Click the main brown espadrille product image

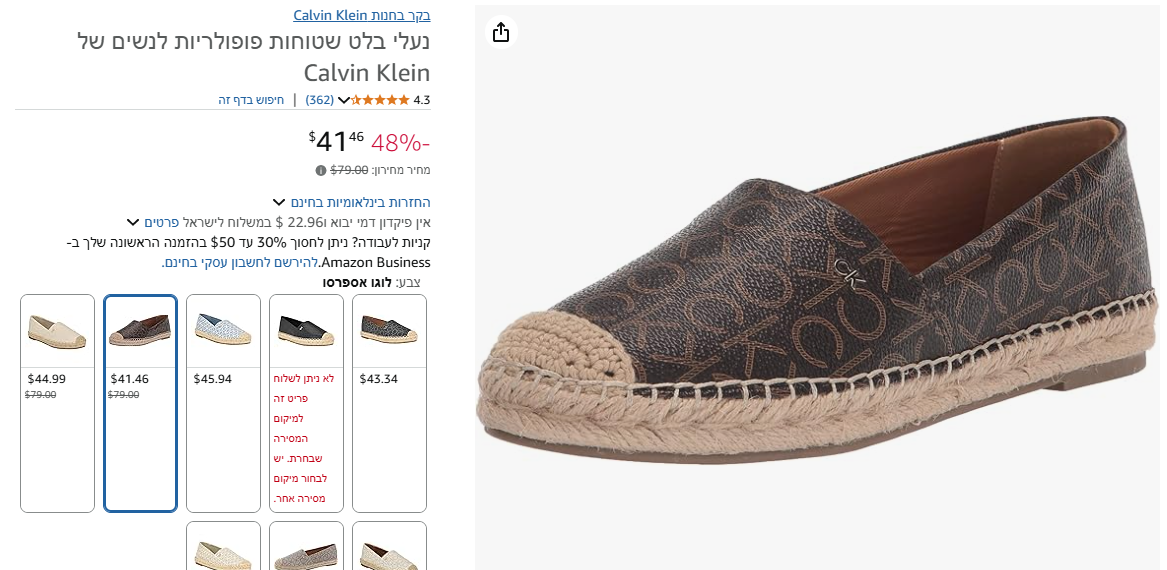pos(815,300)
